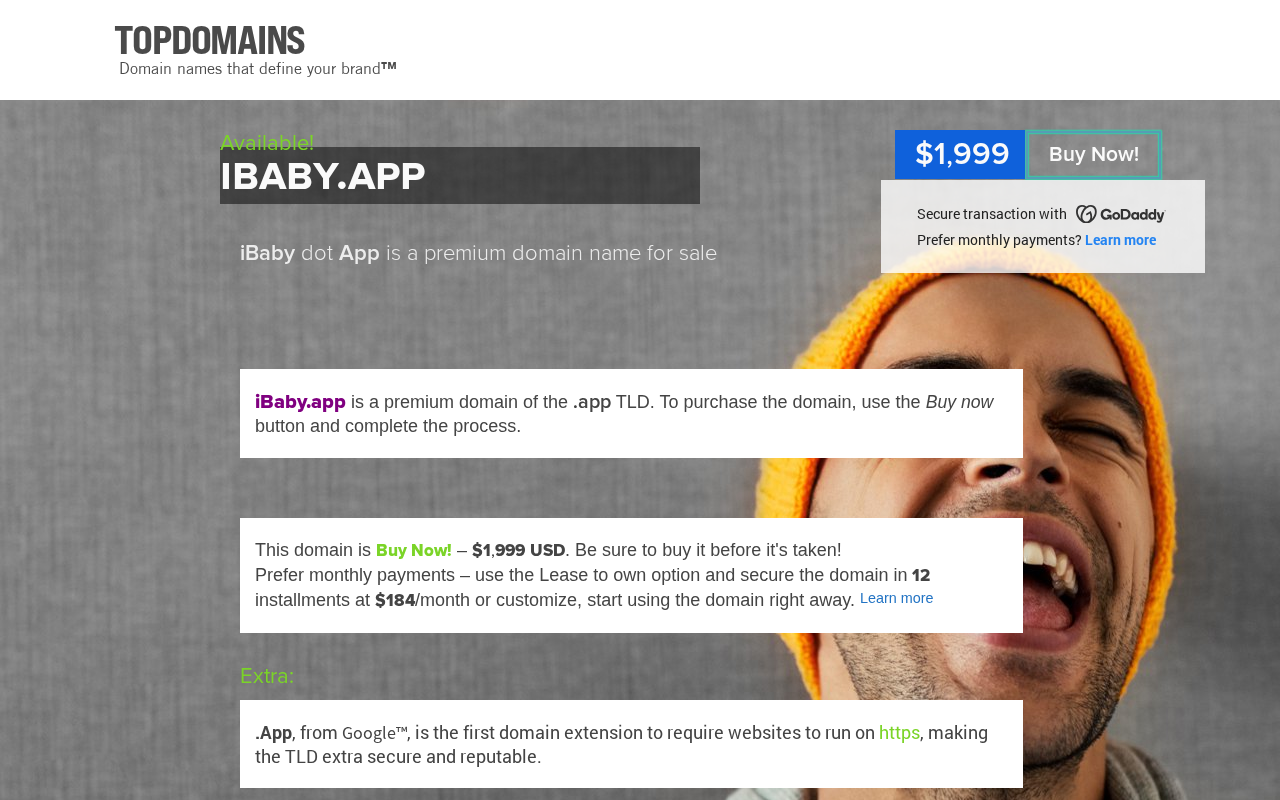
Task: Follow the green https link
Action: [x=899, y=733]
